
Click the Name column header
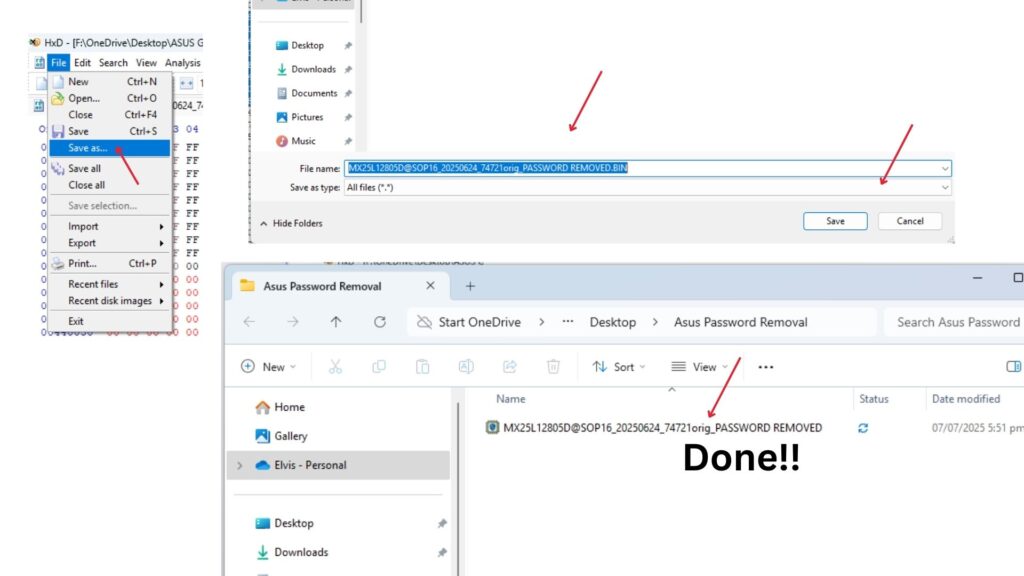click(x=511, y=399)
